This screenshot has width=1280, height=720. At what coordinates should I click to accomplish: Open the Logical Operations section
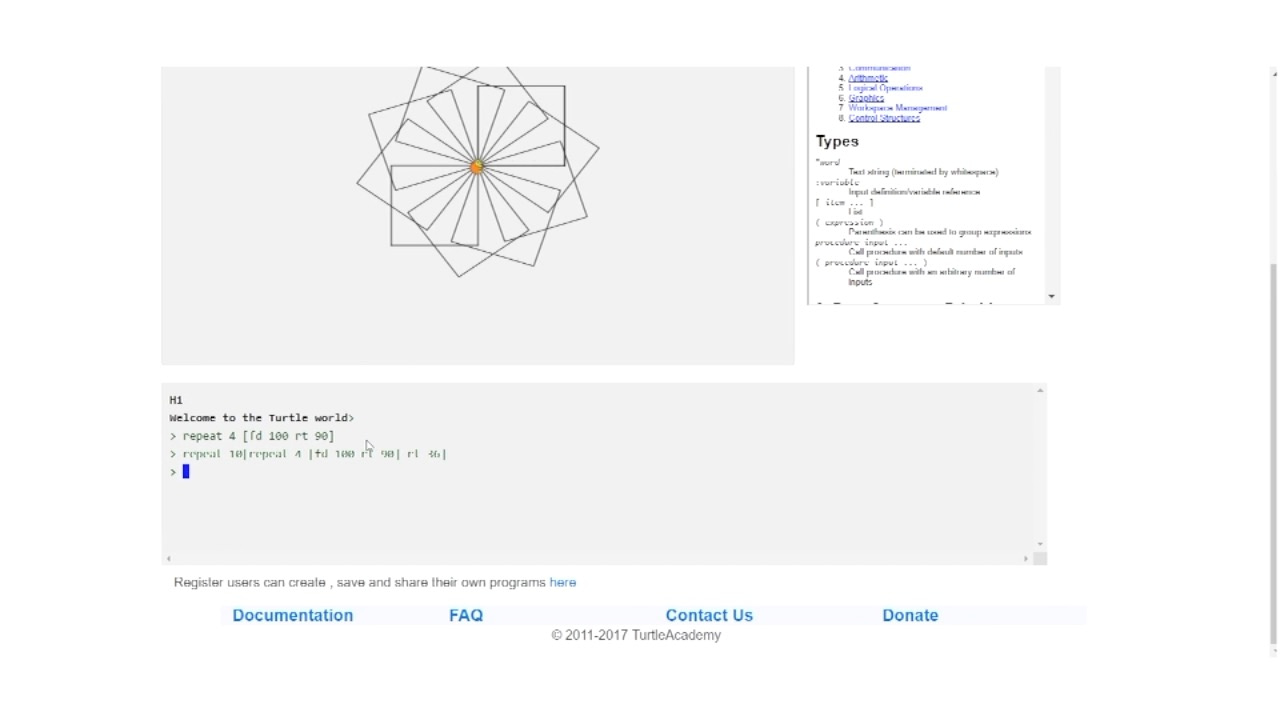tap(885, 87)
